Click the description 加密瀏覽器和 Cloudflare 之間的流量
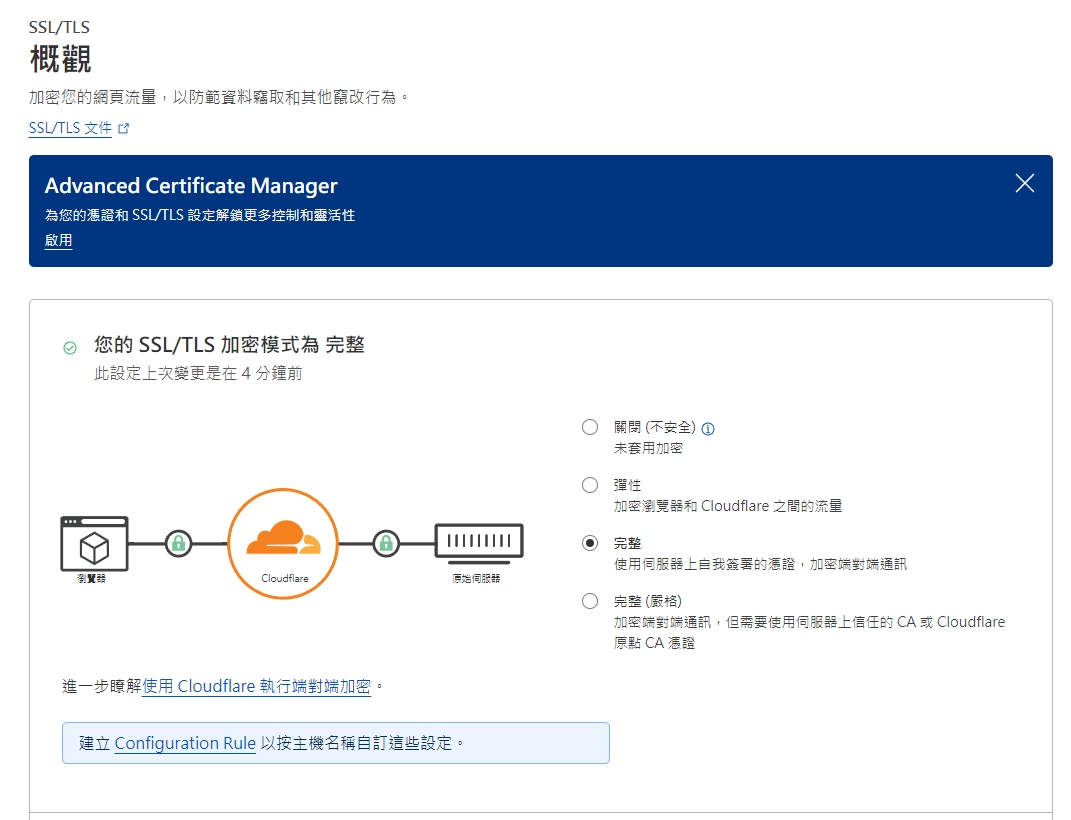This screenshot has height=820, width=1071. pyautogui.click(x=727, y=507)
